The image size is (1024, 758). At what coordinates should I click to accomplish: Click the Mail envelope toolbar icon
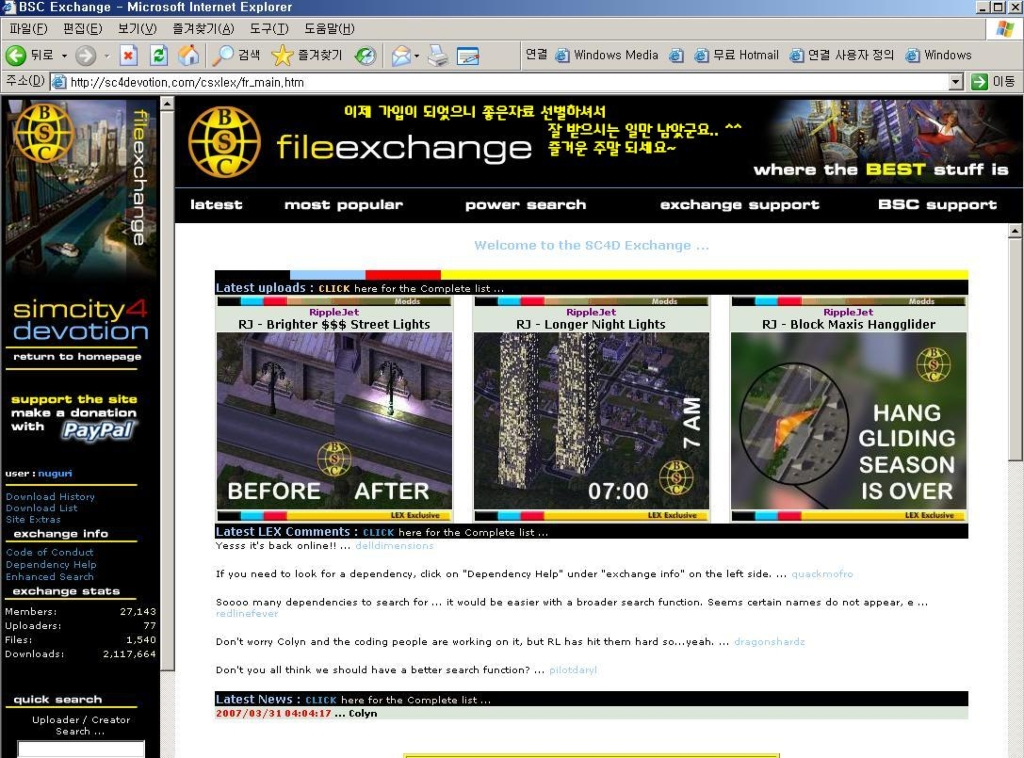400,55
